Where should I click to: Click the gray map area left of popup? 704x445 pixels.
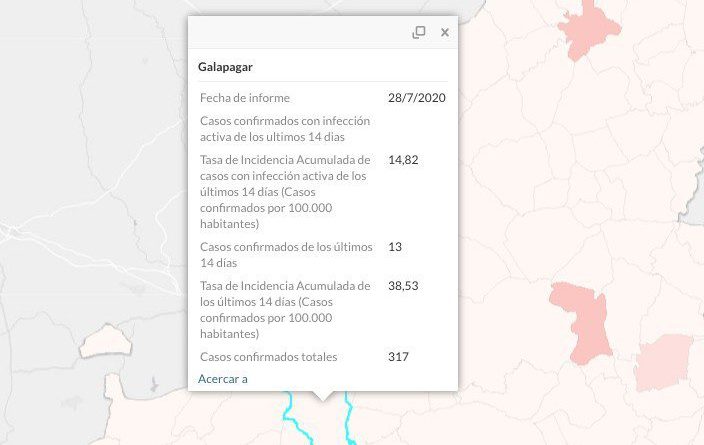pos(90,180)
